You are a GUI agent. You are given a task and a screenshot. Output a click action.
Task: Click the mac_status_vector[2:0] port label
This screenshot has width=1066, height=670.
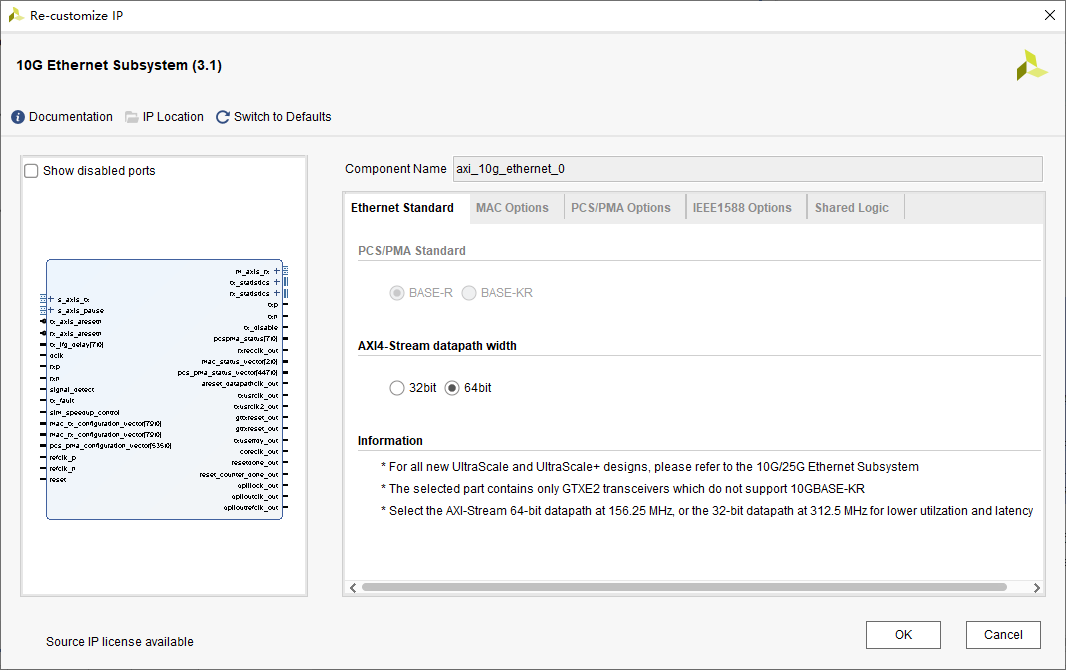(239, 362)
